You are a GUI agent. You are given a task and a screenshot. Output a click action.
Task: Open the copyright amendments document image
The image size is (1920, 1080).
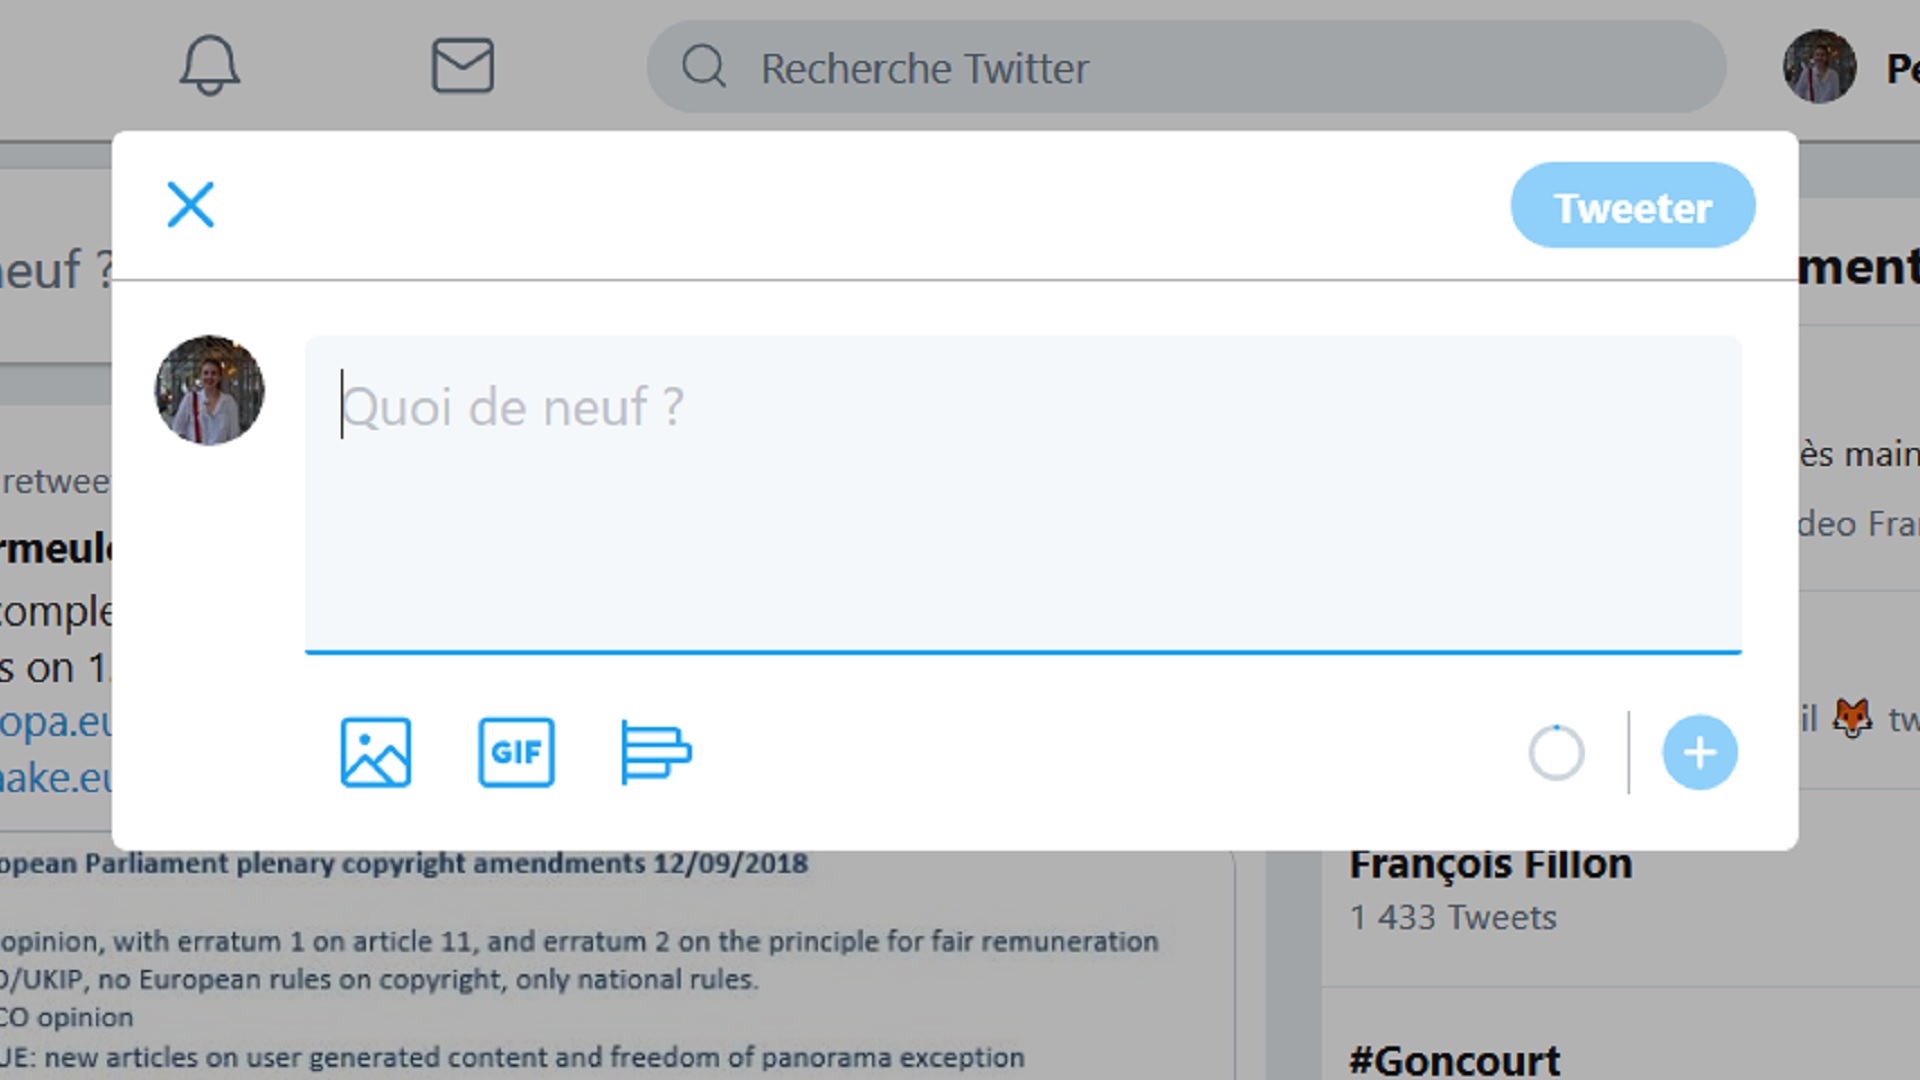pyautogui.click(x=617, y=965)
